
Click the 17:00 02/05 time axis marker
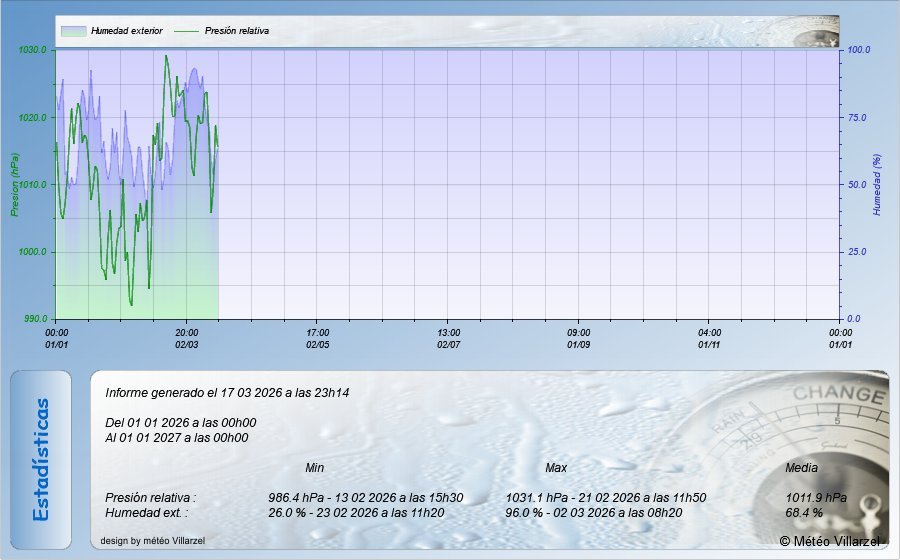click(318, 338)
